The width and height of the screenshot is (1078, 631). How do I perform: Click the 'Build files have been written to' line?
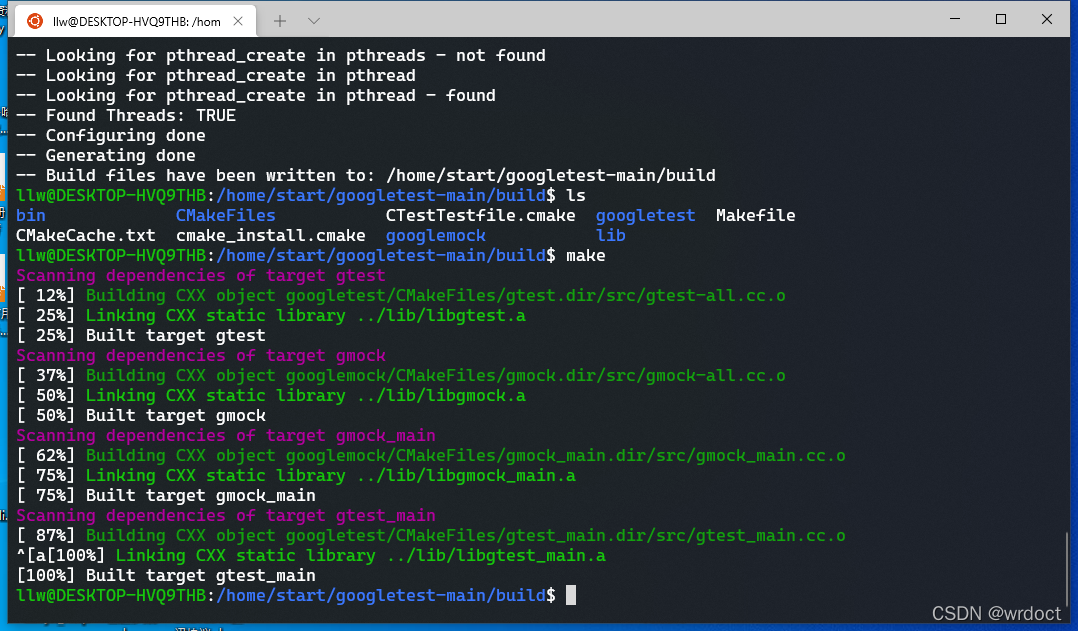pyautogui.click(x=366, y=175)
